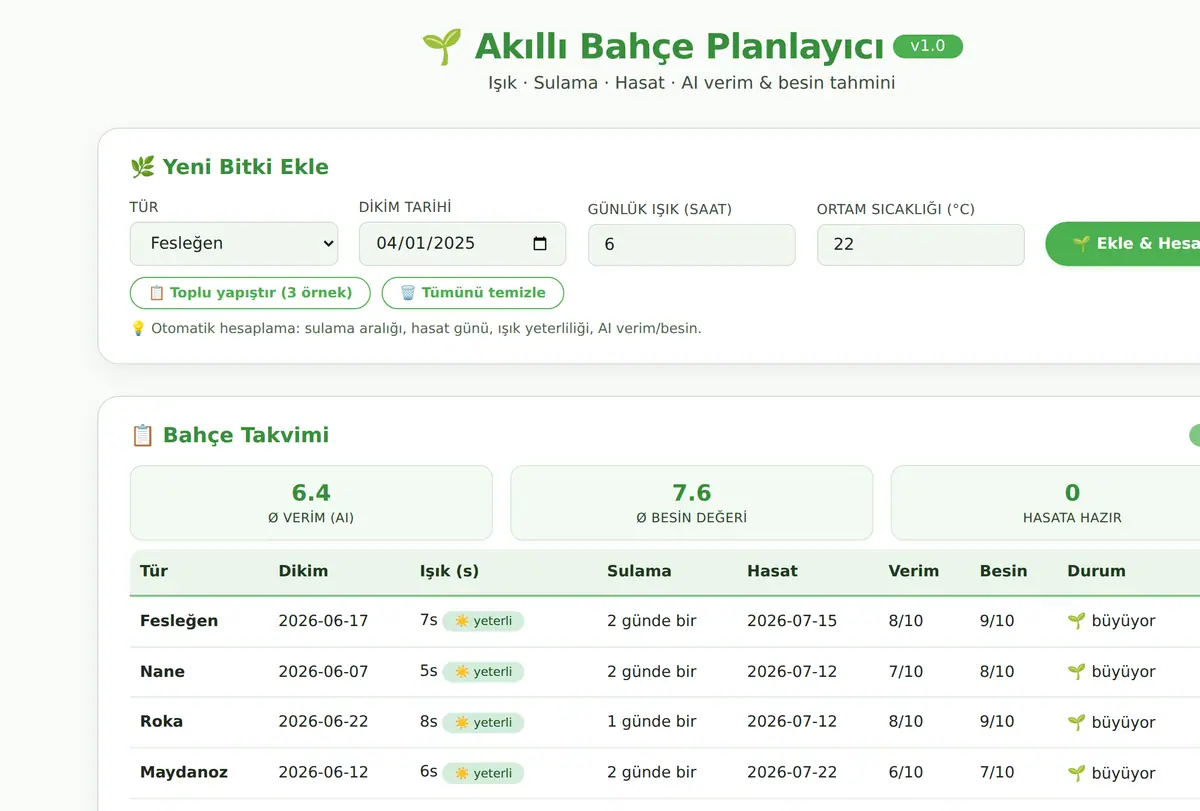Click the büyüyor status in Nane row

click(1111, 672)
